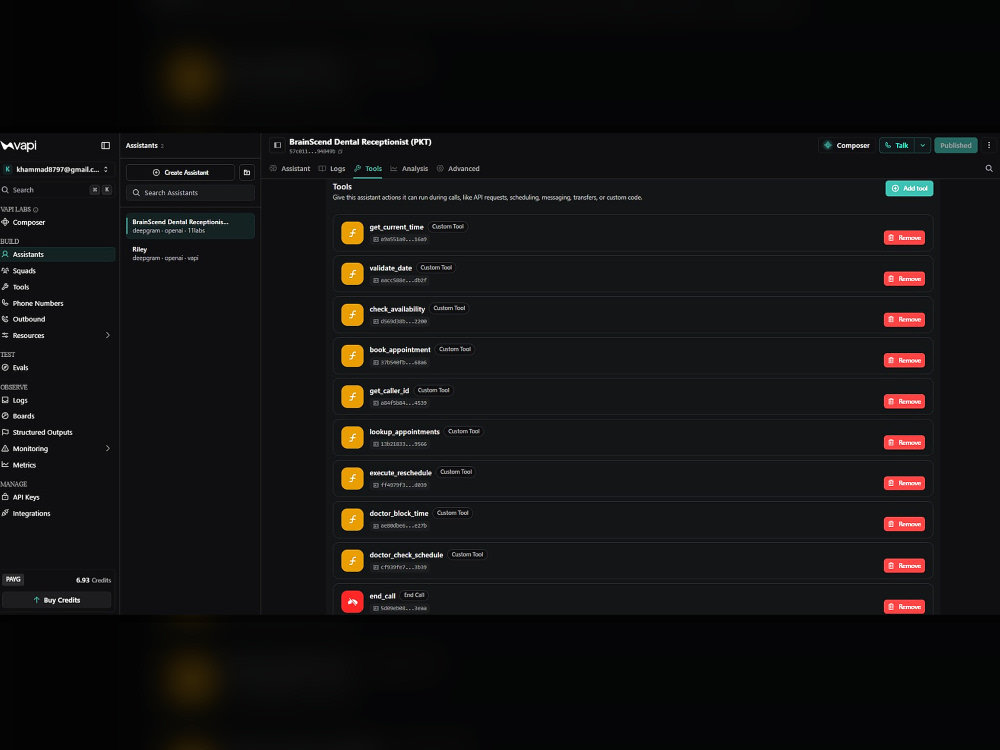This screenshot has width=1000, height=750.
Task: Click the Add tool button
Action: pos(909,188)
